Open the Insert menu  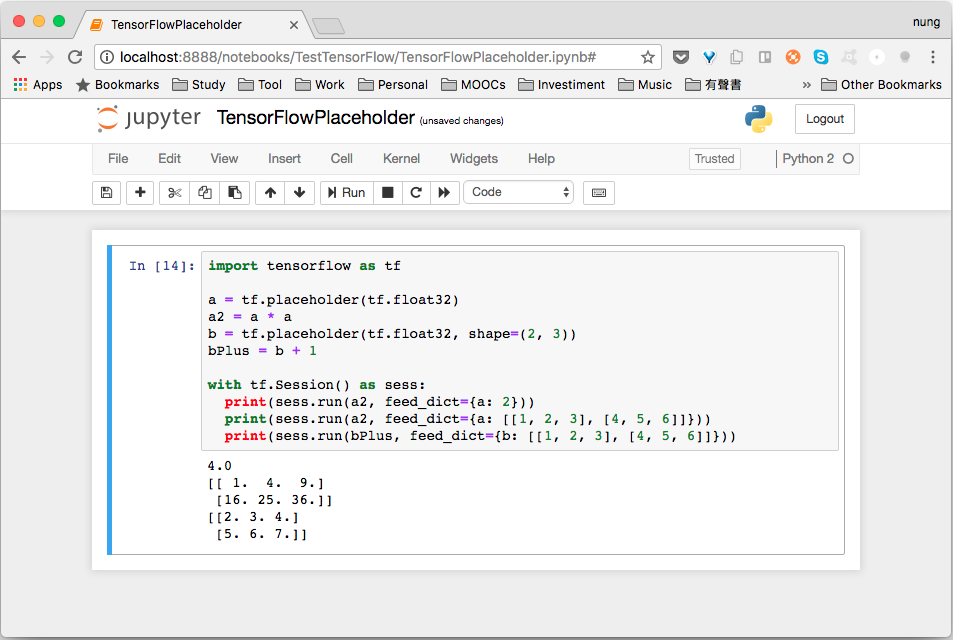point(284,159)
